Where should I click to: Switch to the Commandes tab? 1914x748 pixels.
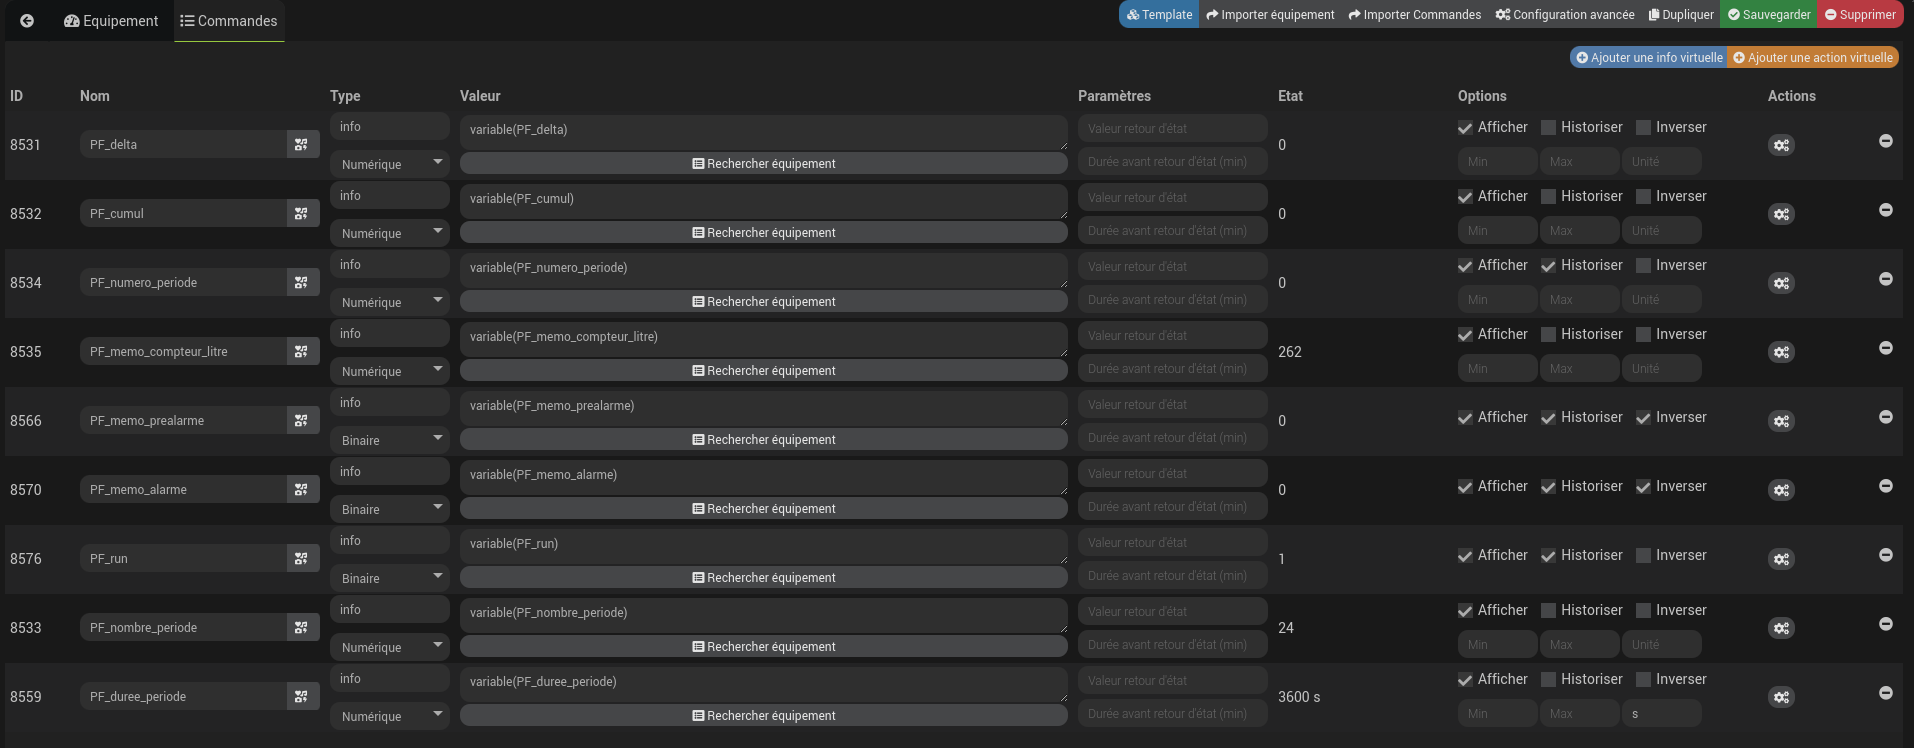229,21
